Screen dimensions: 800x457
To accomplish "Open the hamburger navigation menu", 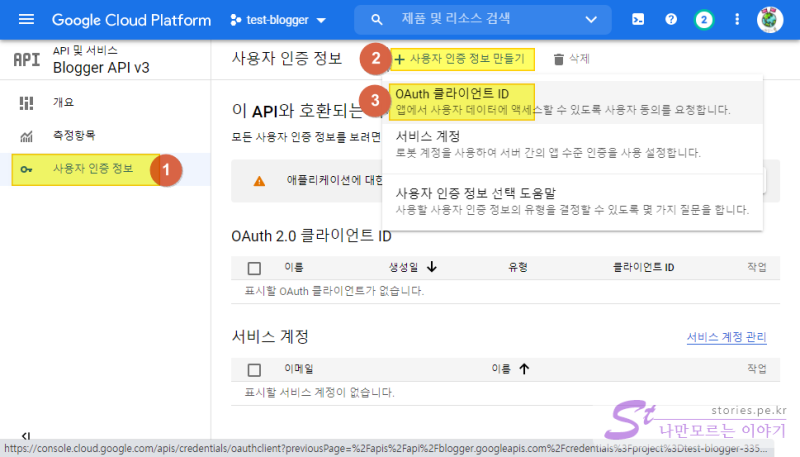I will click(26, 19).
